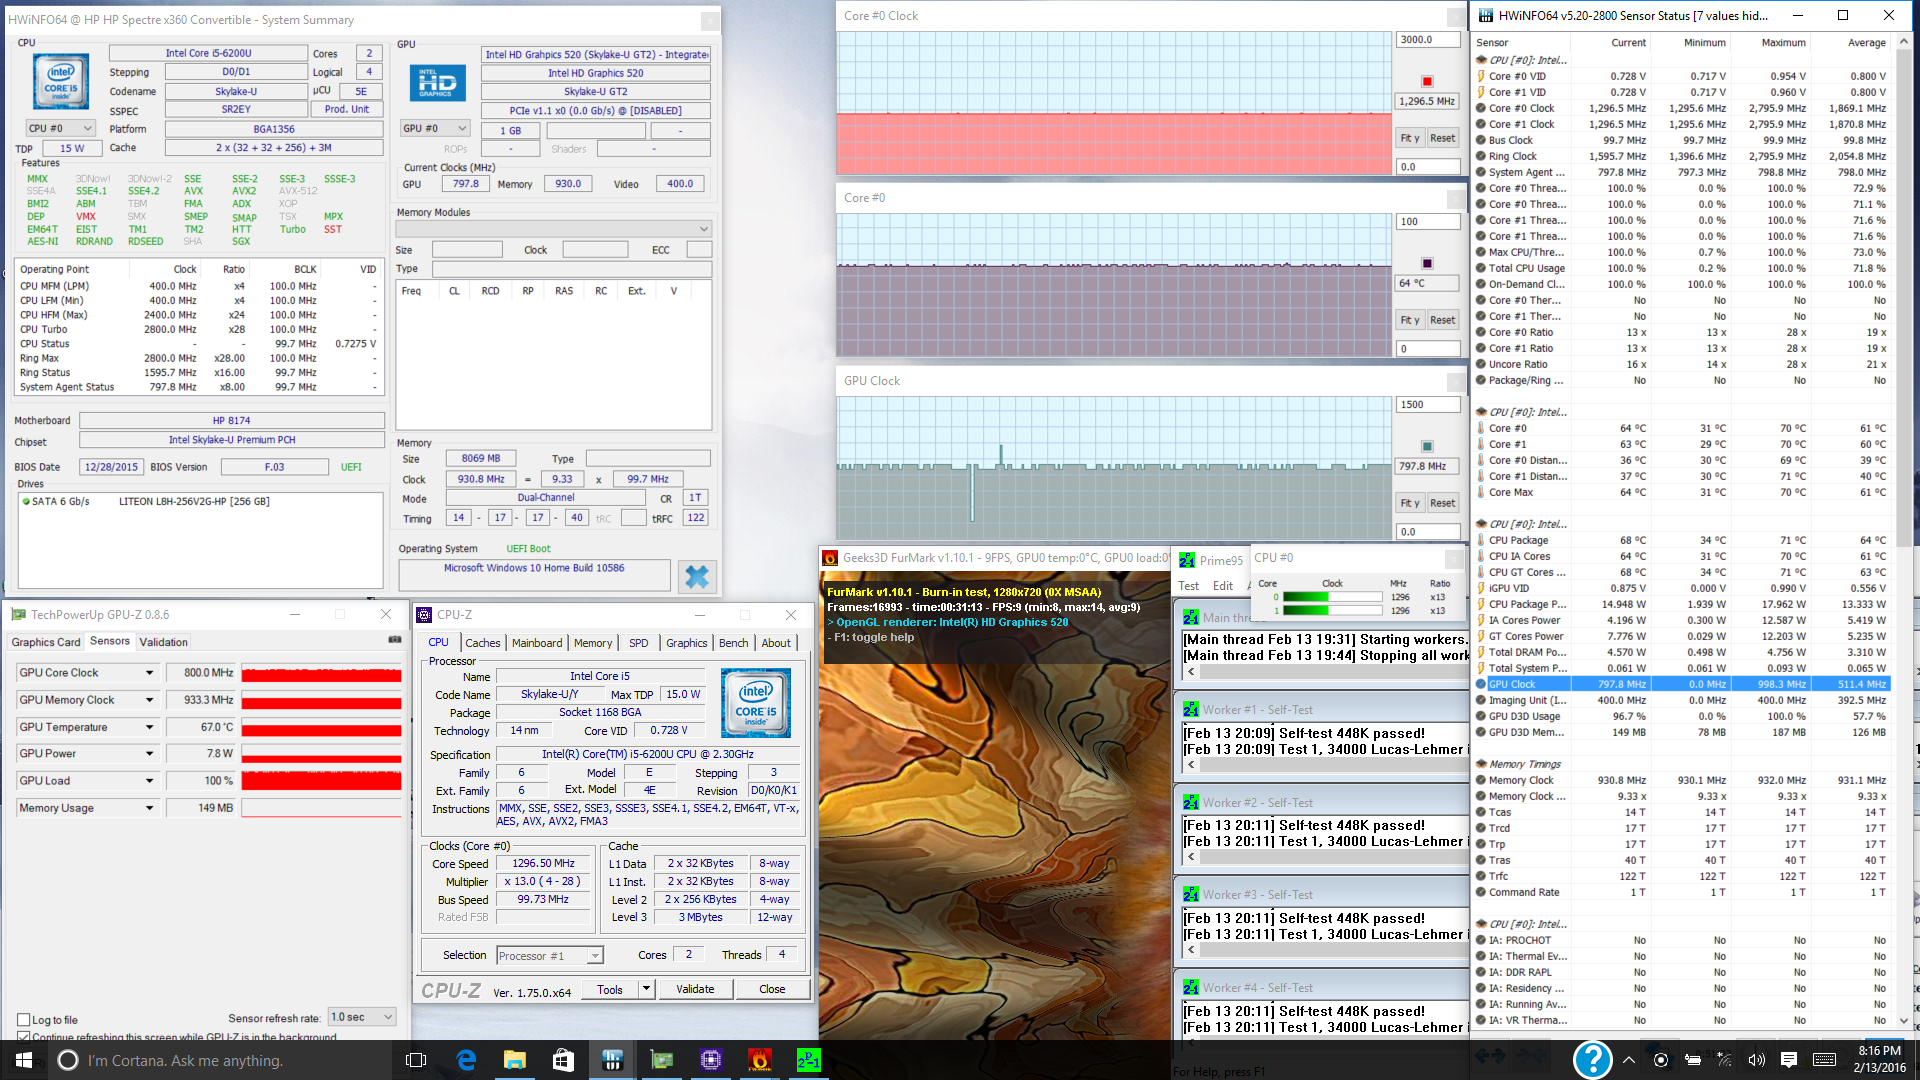Open the GPU Load sensor dropdown
This screenshot has width=1920, height=1080.
[150, 781]
